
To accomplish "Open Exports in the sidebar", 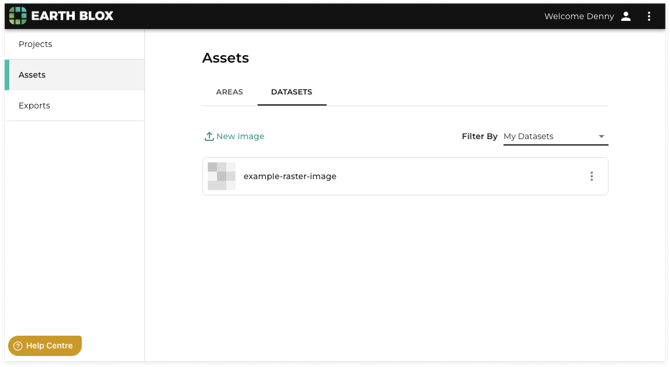I will click(x=75, y=106).
